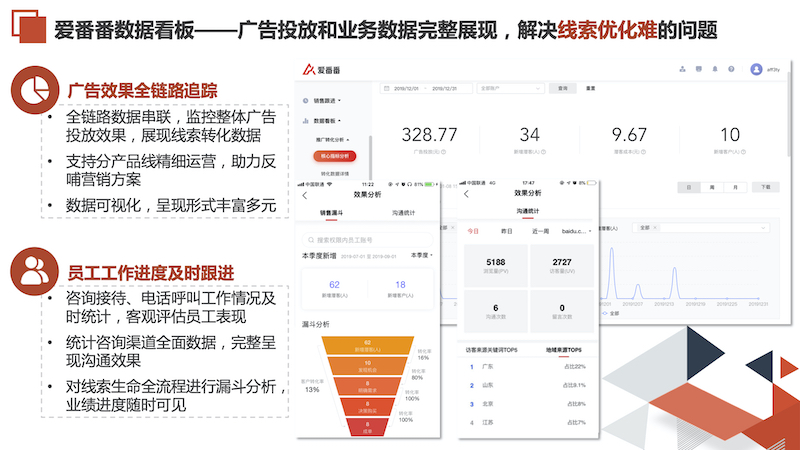Open the organization icon in dashboard header
This screenshot has height=450, width=800.
pos(682,69)
